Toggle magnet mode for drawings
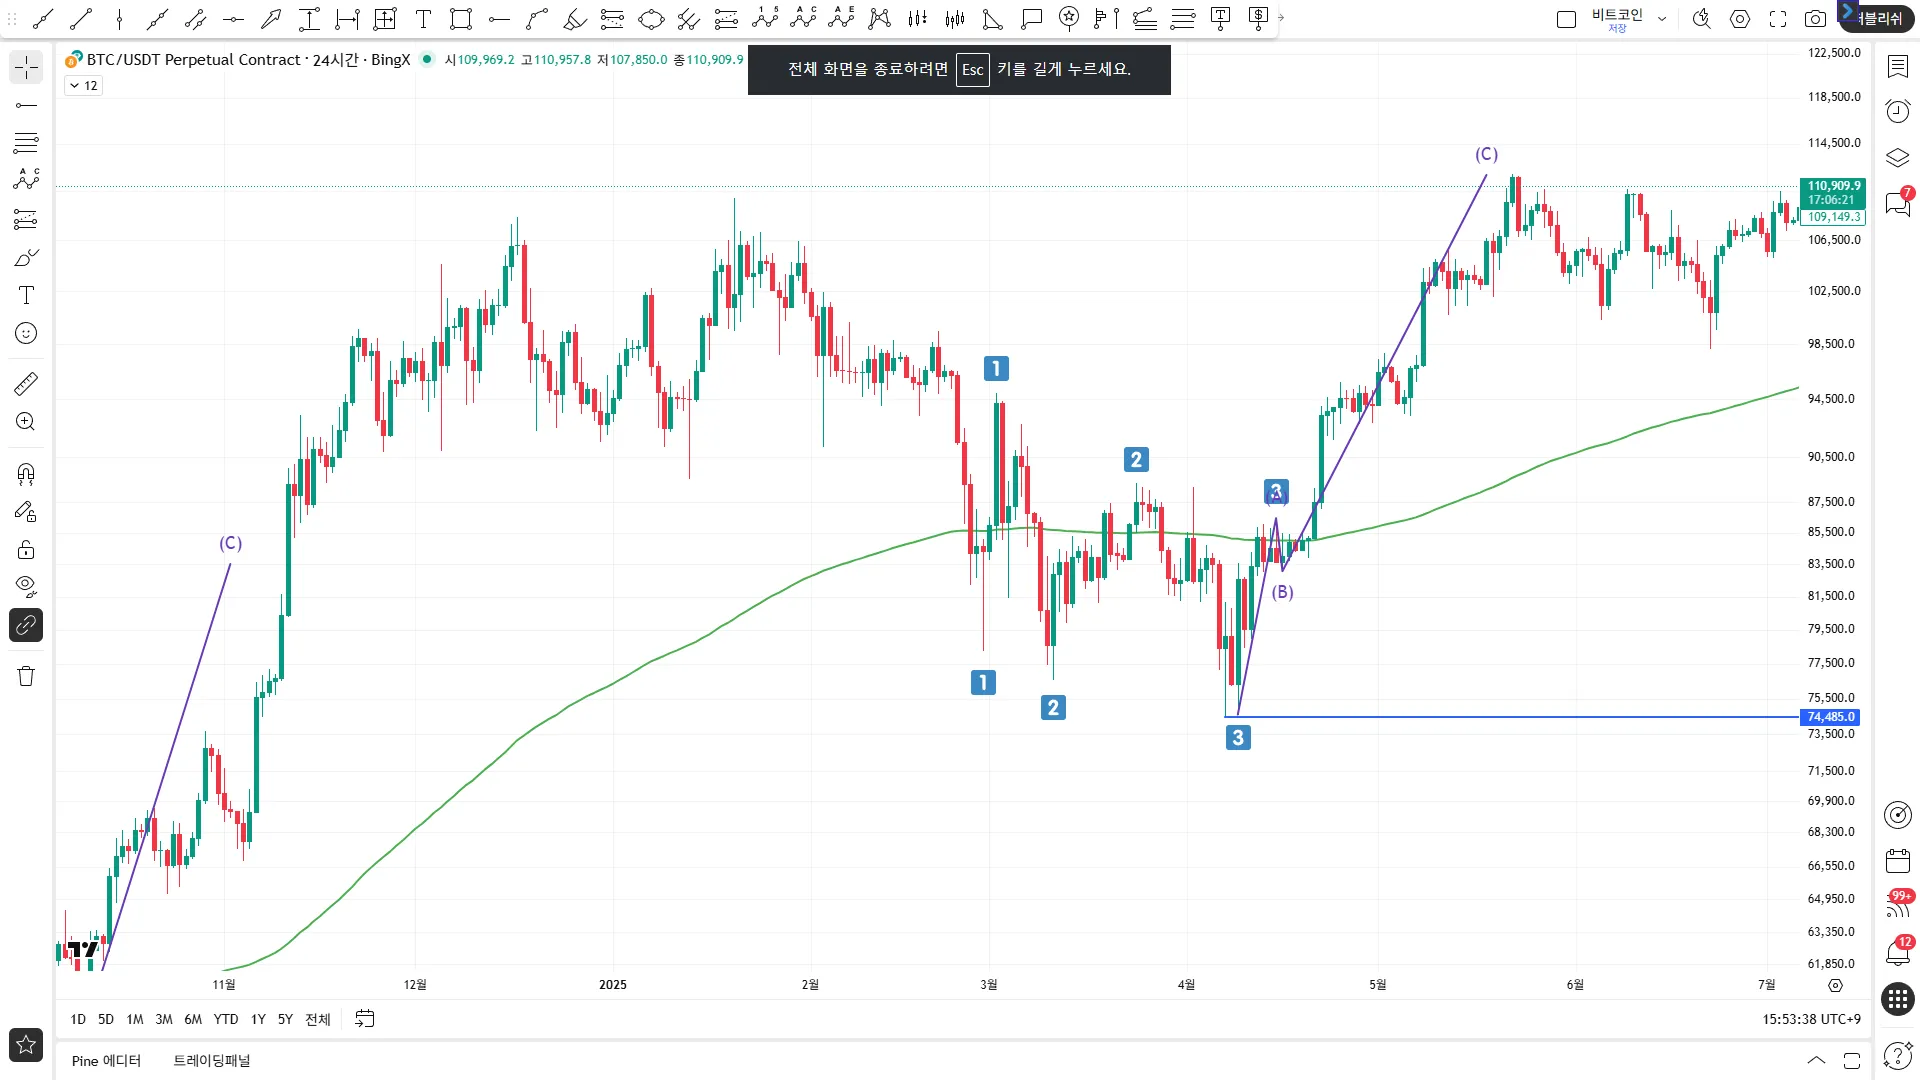 (26, 474)
